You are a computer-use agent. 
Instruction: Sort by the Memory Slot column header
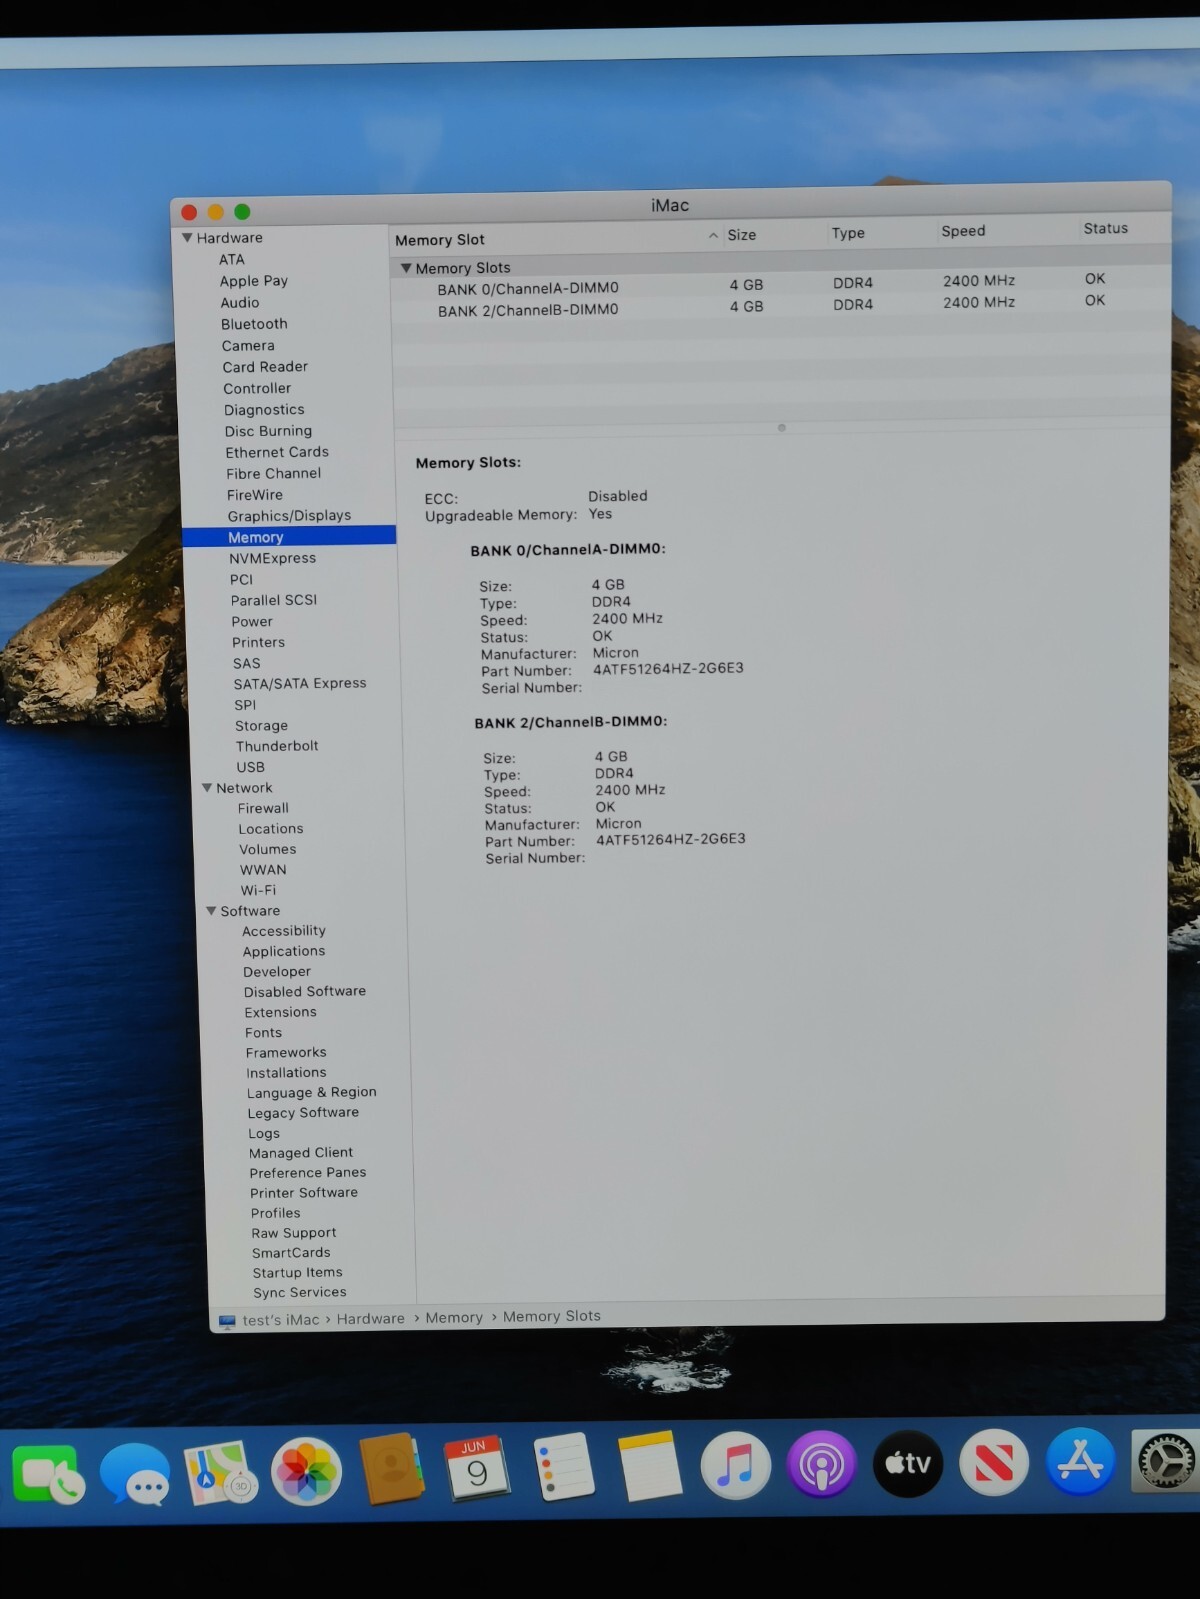[440, 240]
